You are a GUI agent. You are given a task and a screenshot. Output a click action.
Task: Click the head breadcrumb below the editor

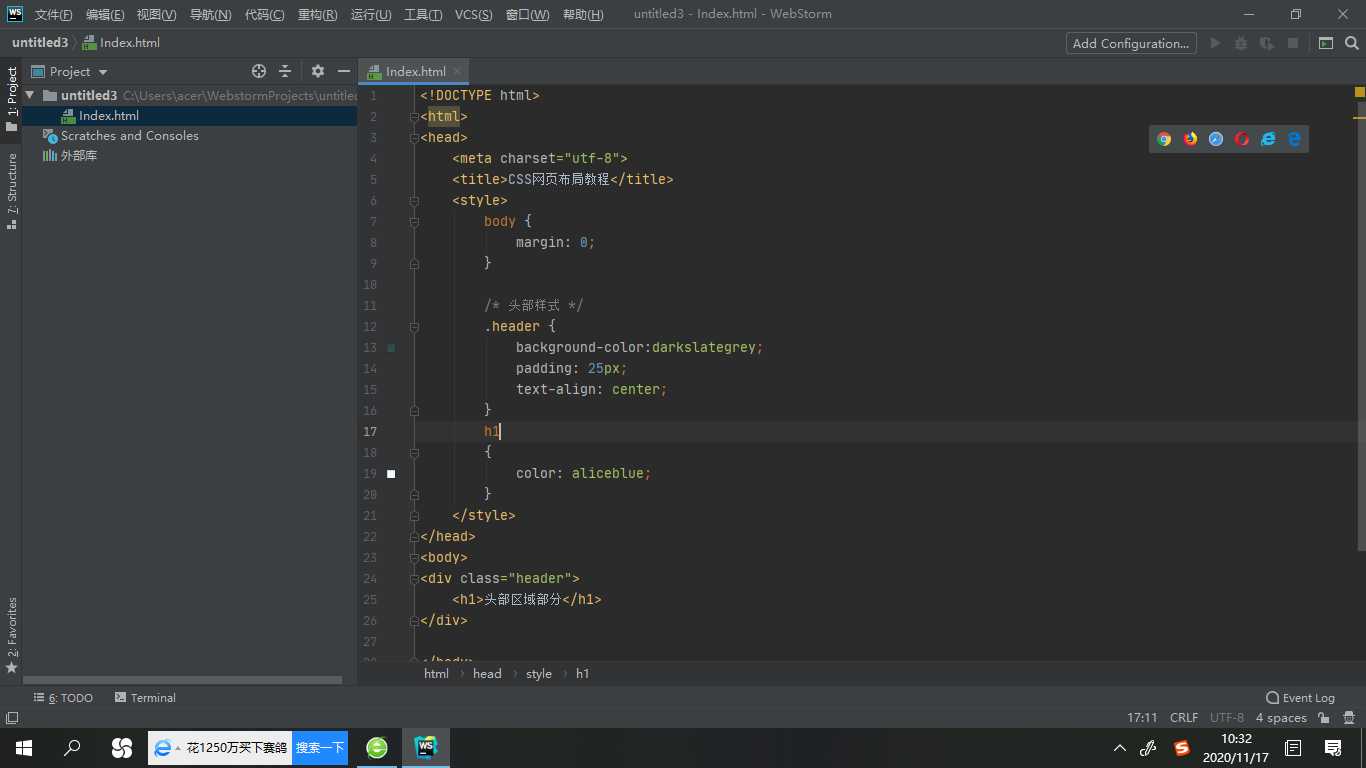point(487,674)
